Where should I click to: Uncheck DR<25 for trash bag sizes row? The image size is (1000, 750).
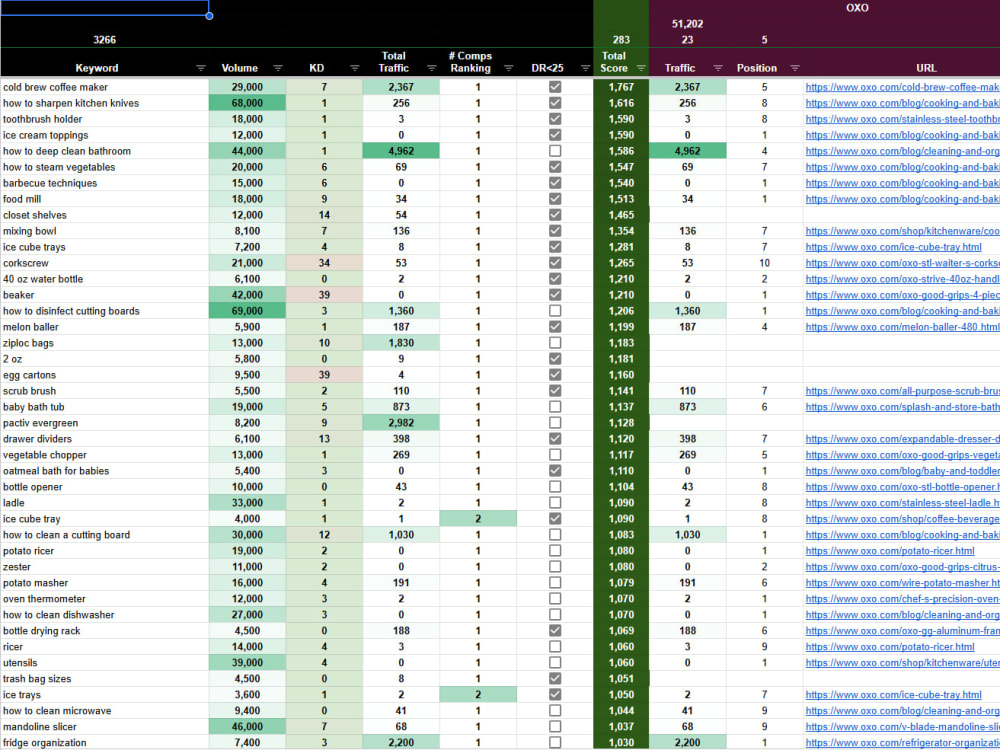pyautogui.click(x=555, y=679)
